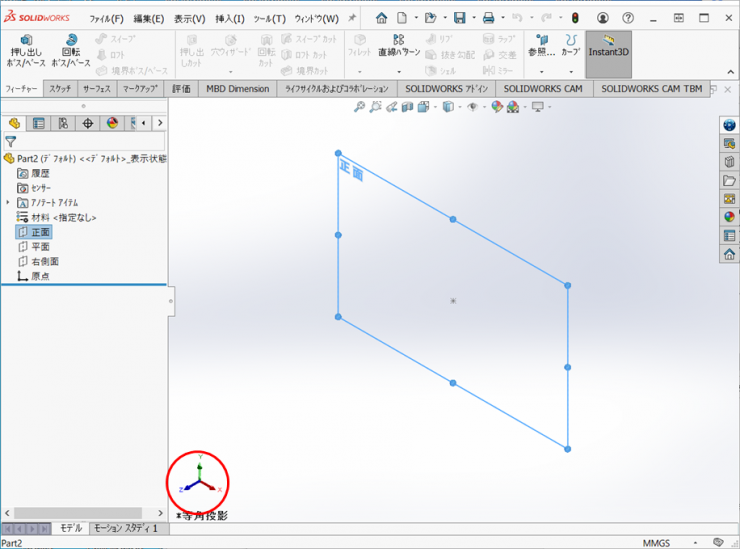Open the Appearances task pane icon
740x549 pixels.
tap(729, 216)
